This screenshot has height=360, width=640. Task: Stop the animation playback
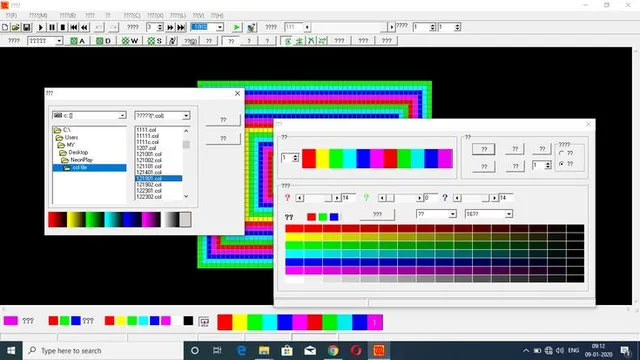tap(62, 27)
